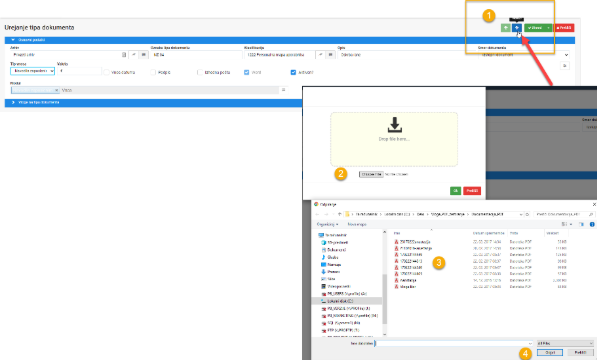Viewport: 597px width, 360px height.
Task: Click the light green arrow button in the header
Action: pos(506,28)
